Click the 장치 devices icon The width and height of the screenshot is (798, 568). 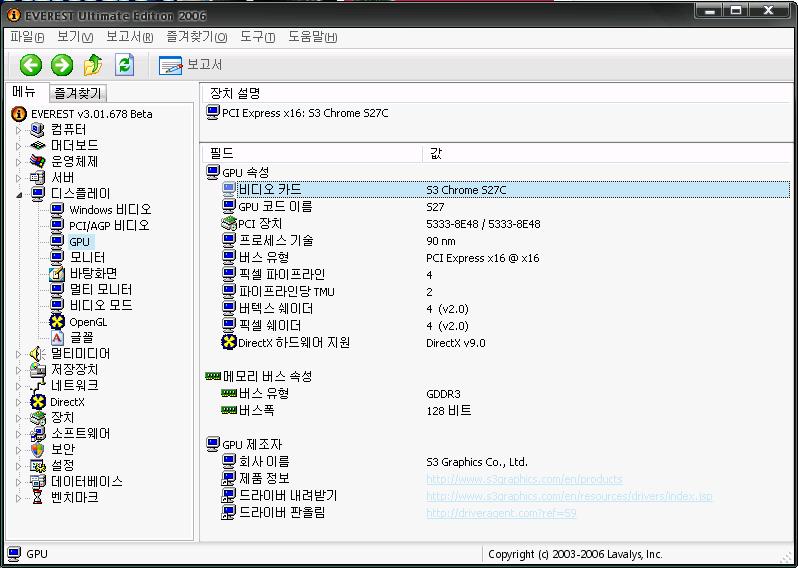click(x=37, y=418)
